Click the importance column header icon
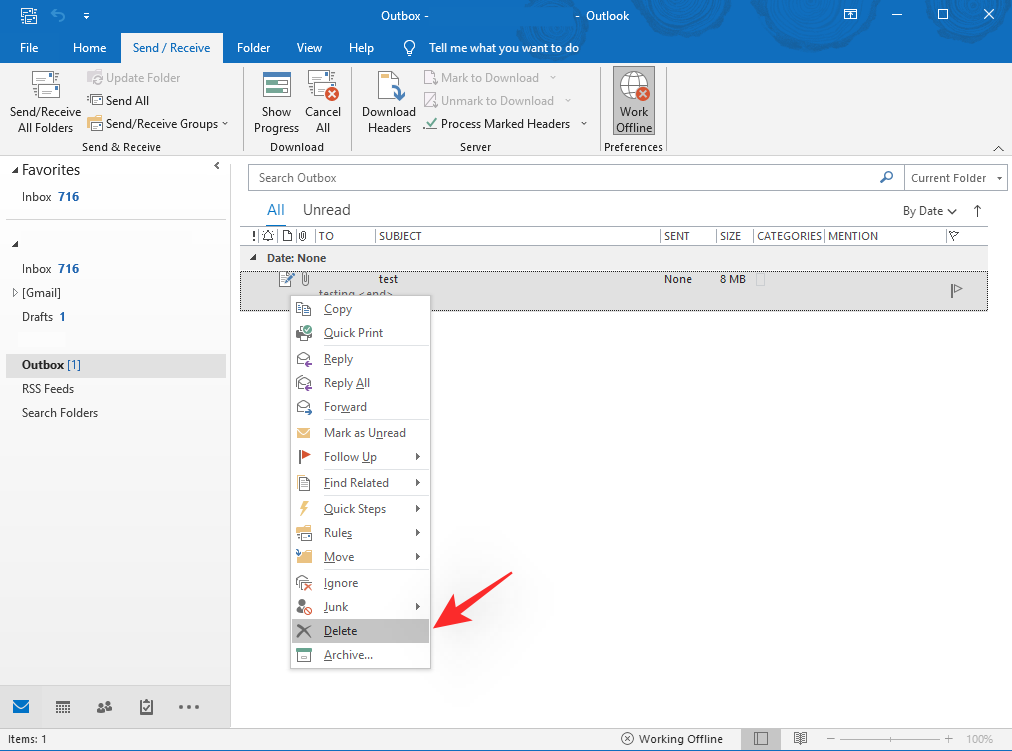 [x=254, y=236]
